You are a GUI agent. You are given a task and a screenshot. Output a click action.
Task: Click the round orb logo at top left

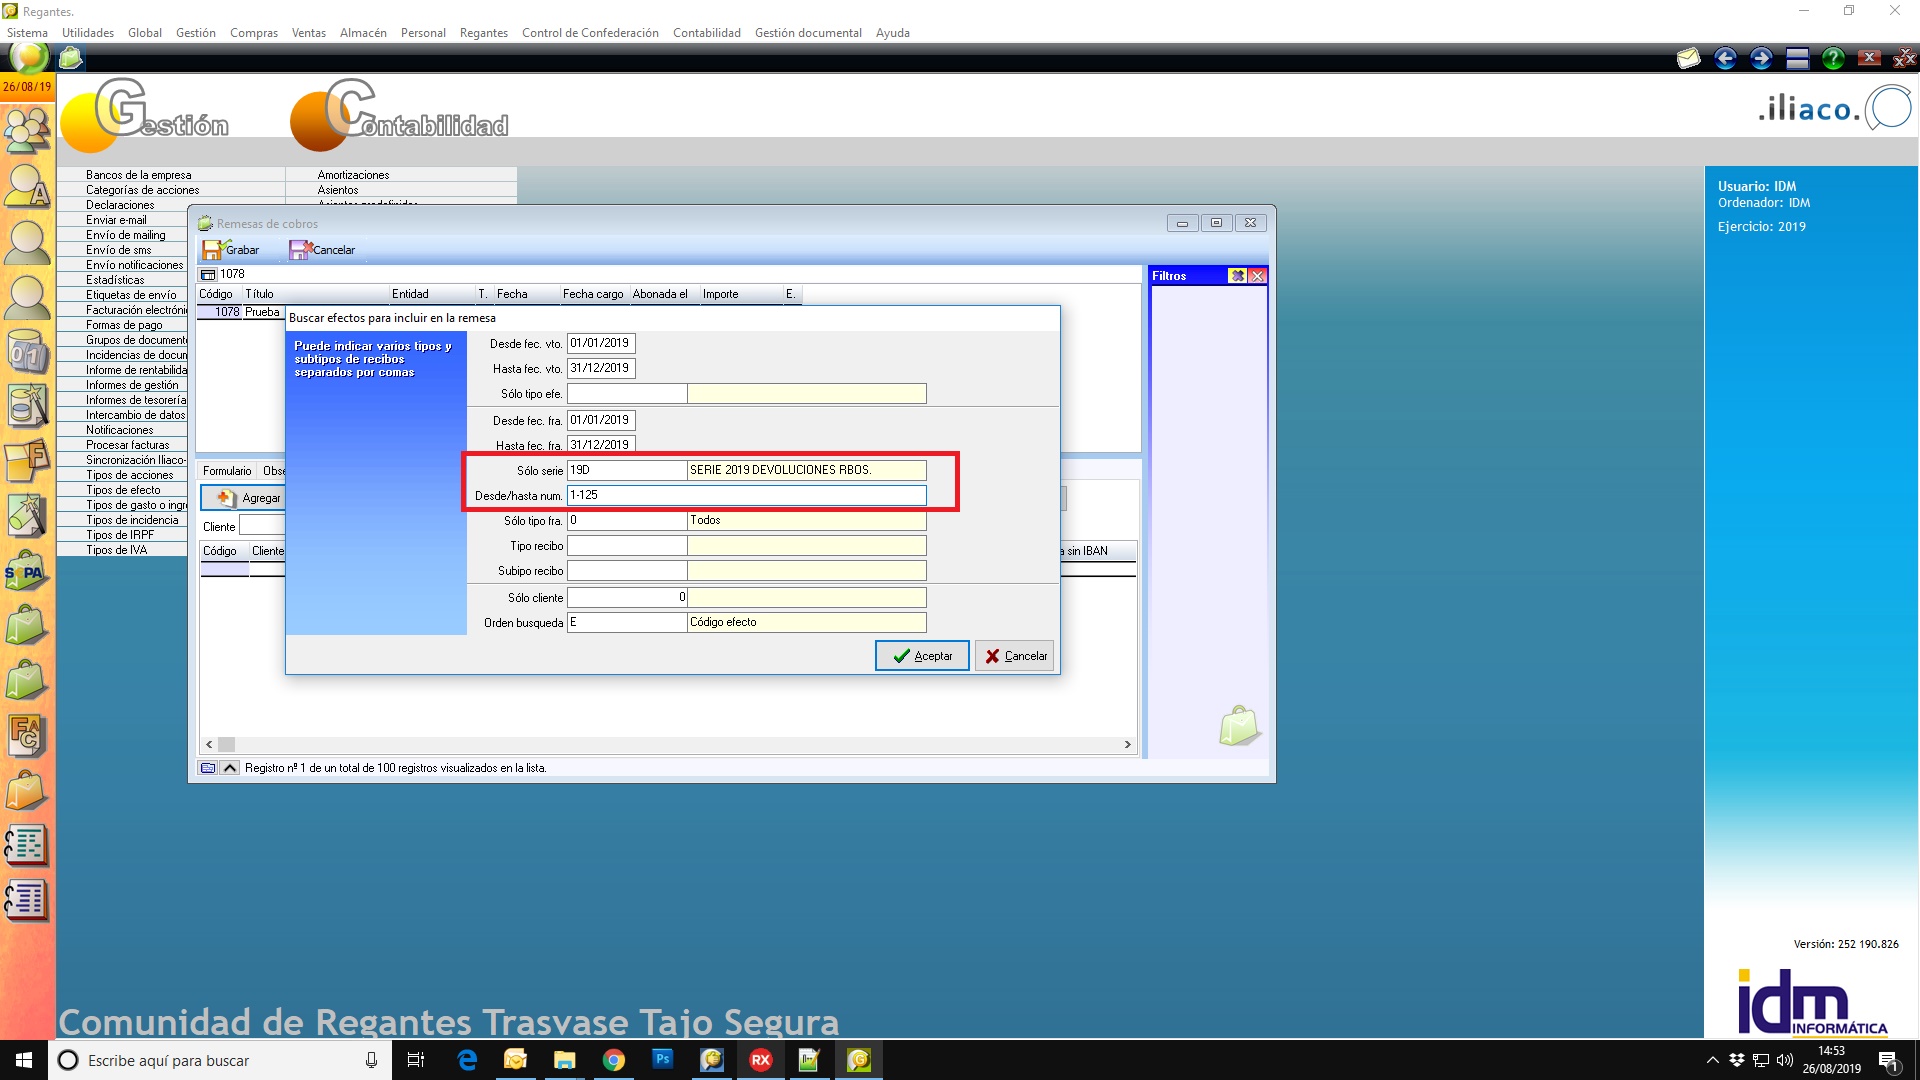click(x=28, y=57)
